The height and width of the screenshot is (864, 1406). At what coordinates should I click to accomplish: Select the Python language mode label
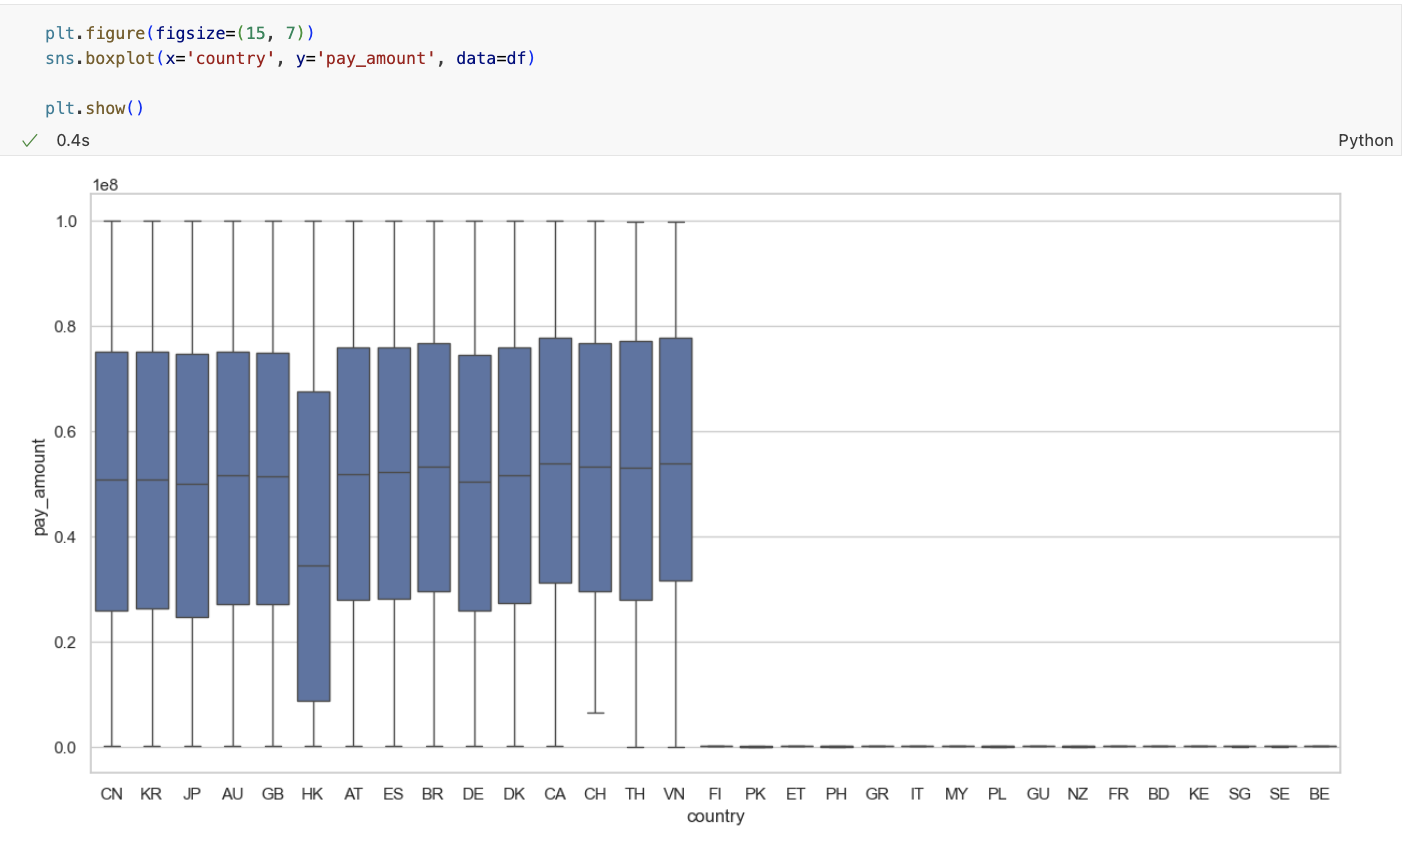click(x=1365, y=140)
